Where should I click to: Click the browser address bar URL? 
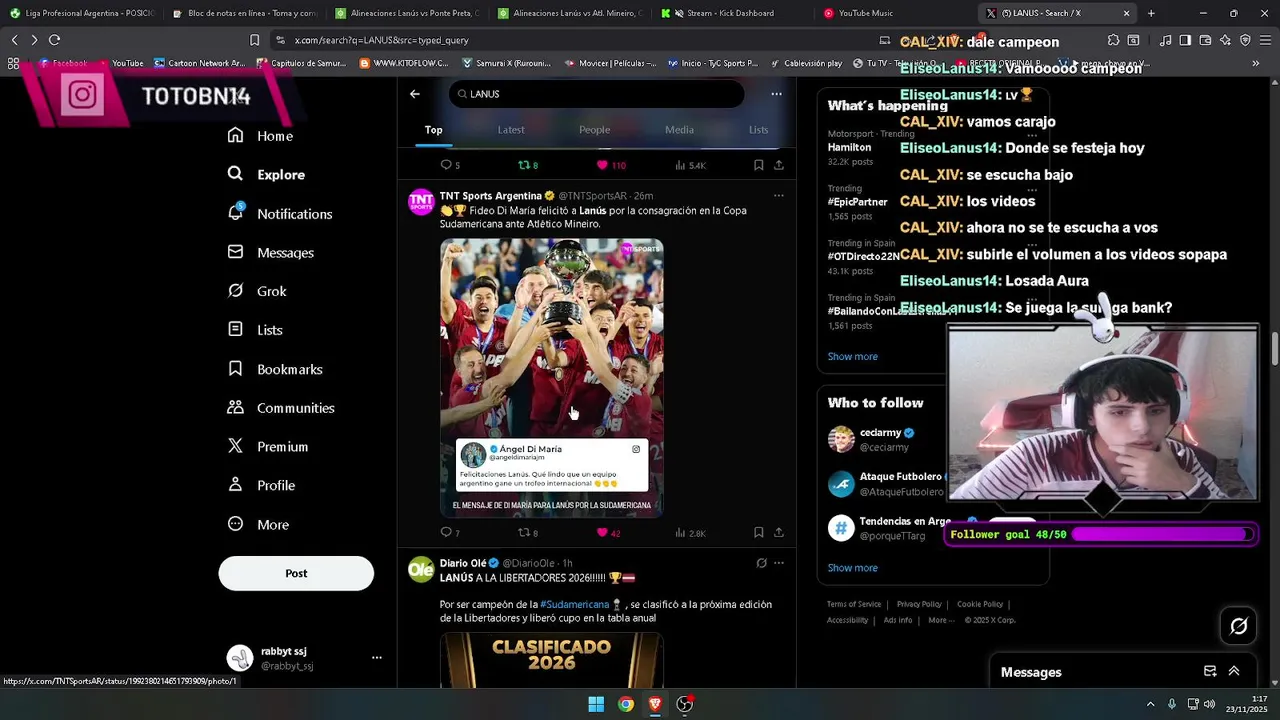(382, 40)
